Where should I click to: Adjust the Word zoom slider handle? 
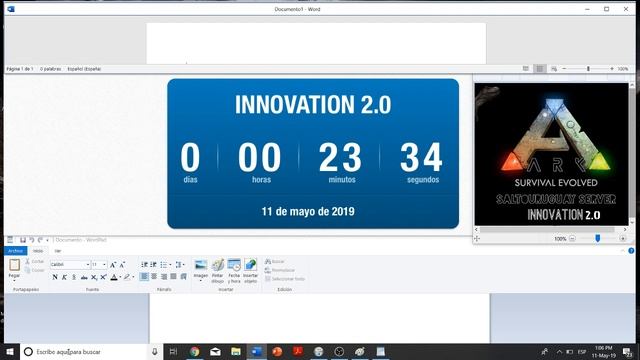point(588,69)
